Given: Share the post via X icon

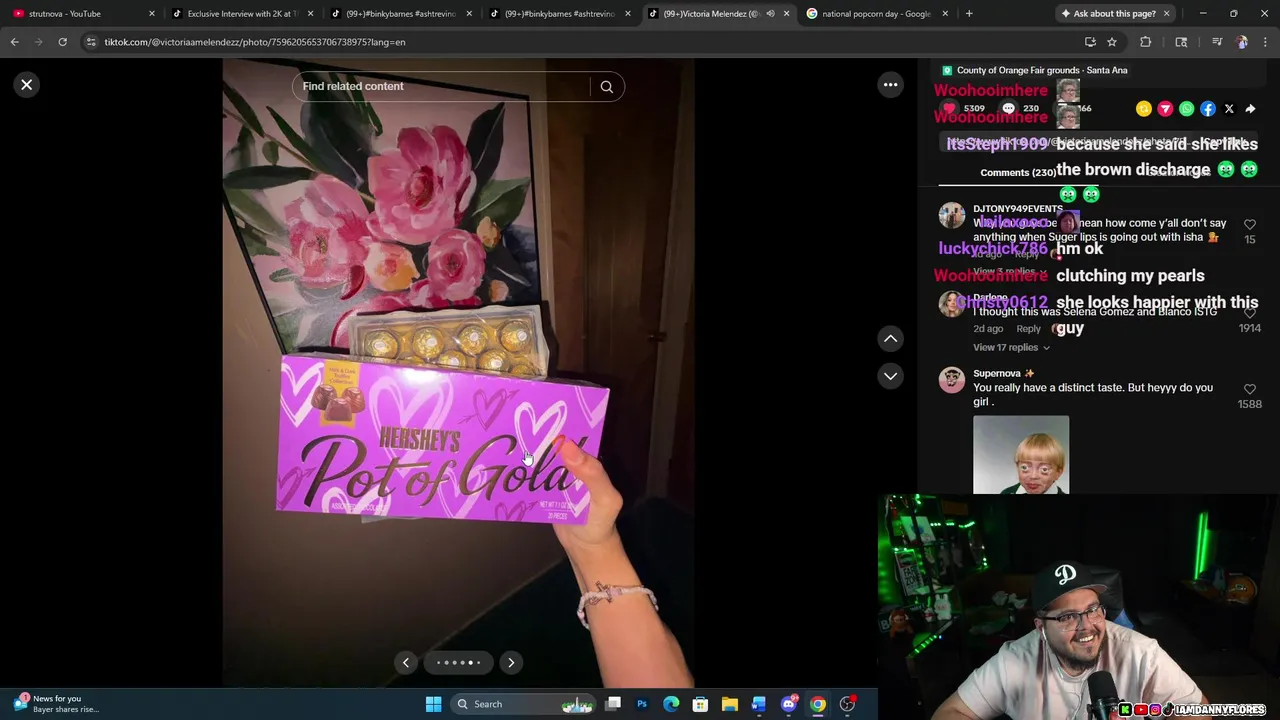Looking at the screenshot, I should coord(1229,109).
